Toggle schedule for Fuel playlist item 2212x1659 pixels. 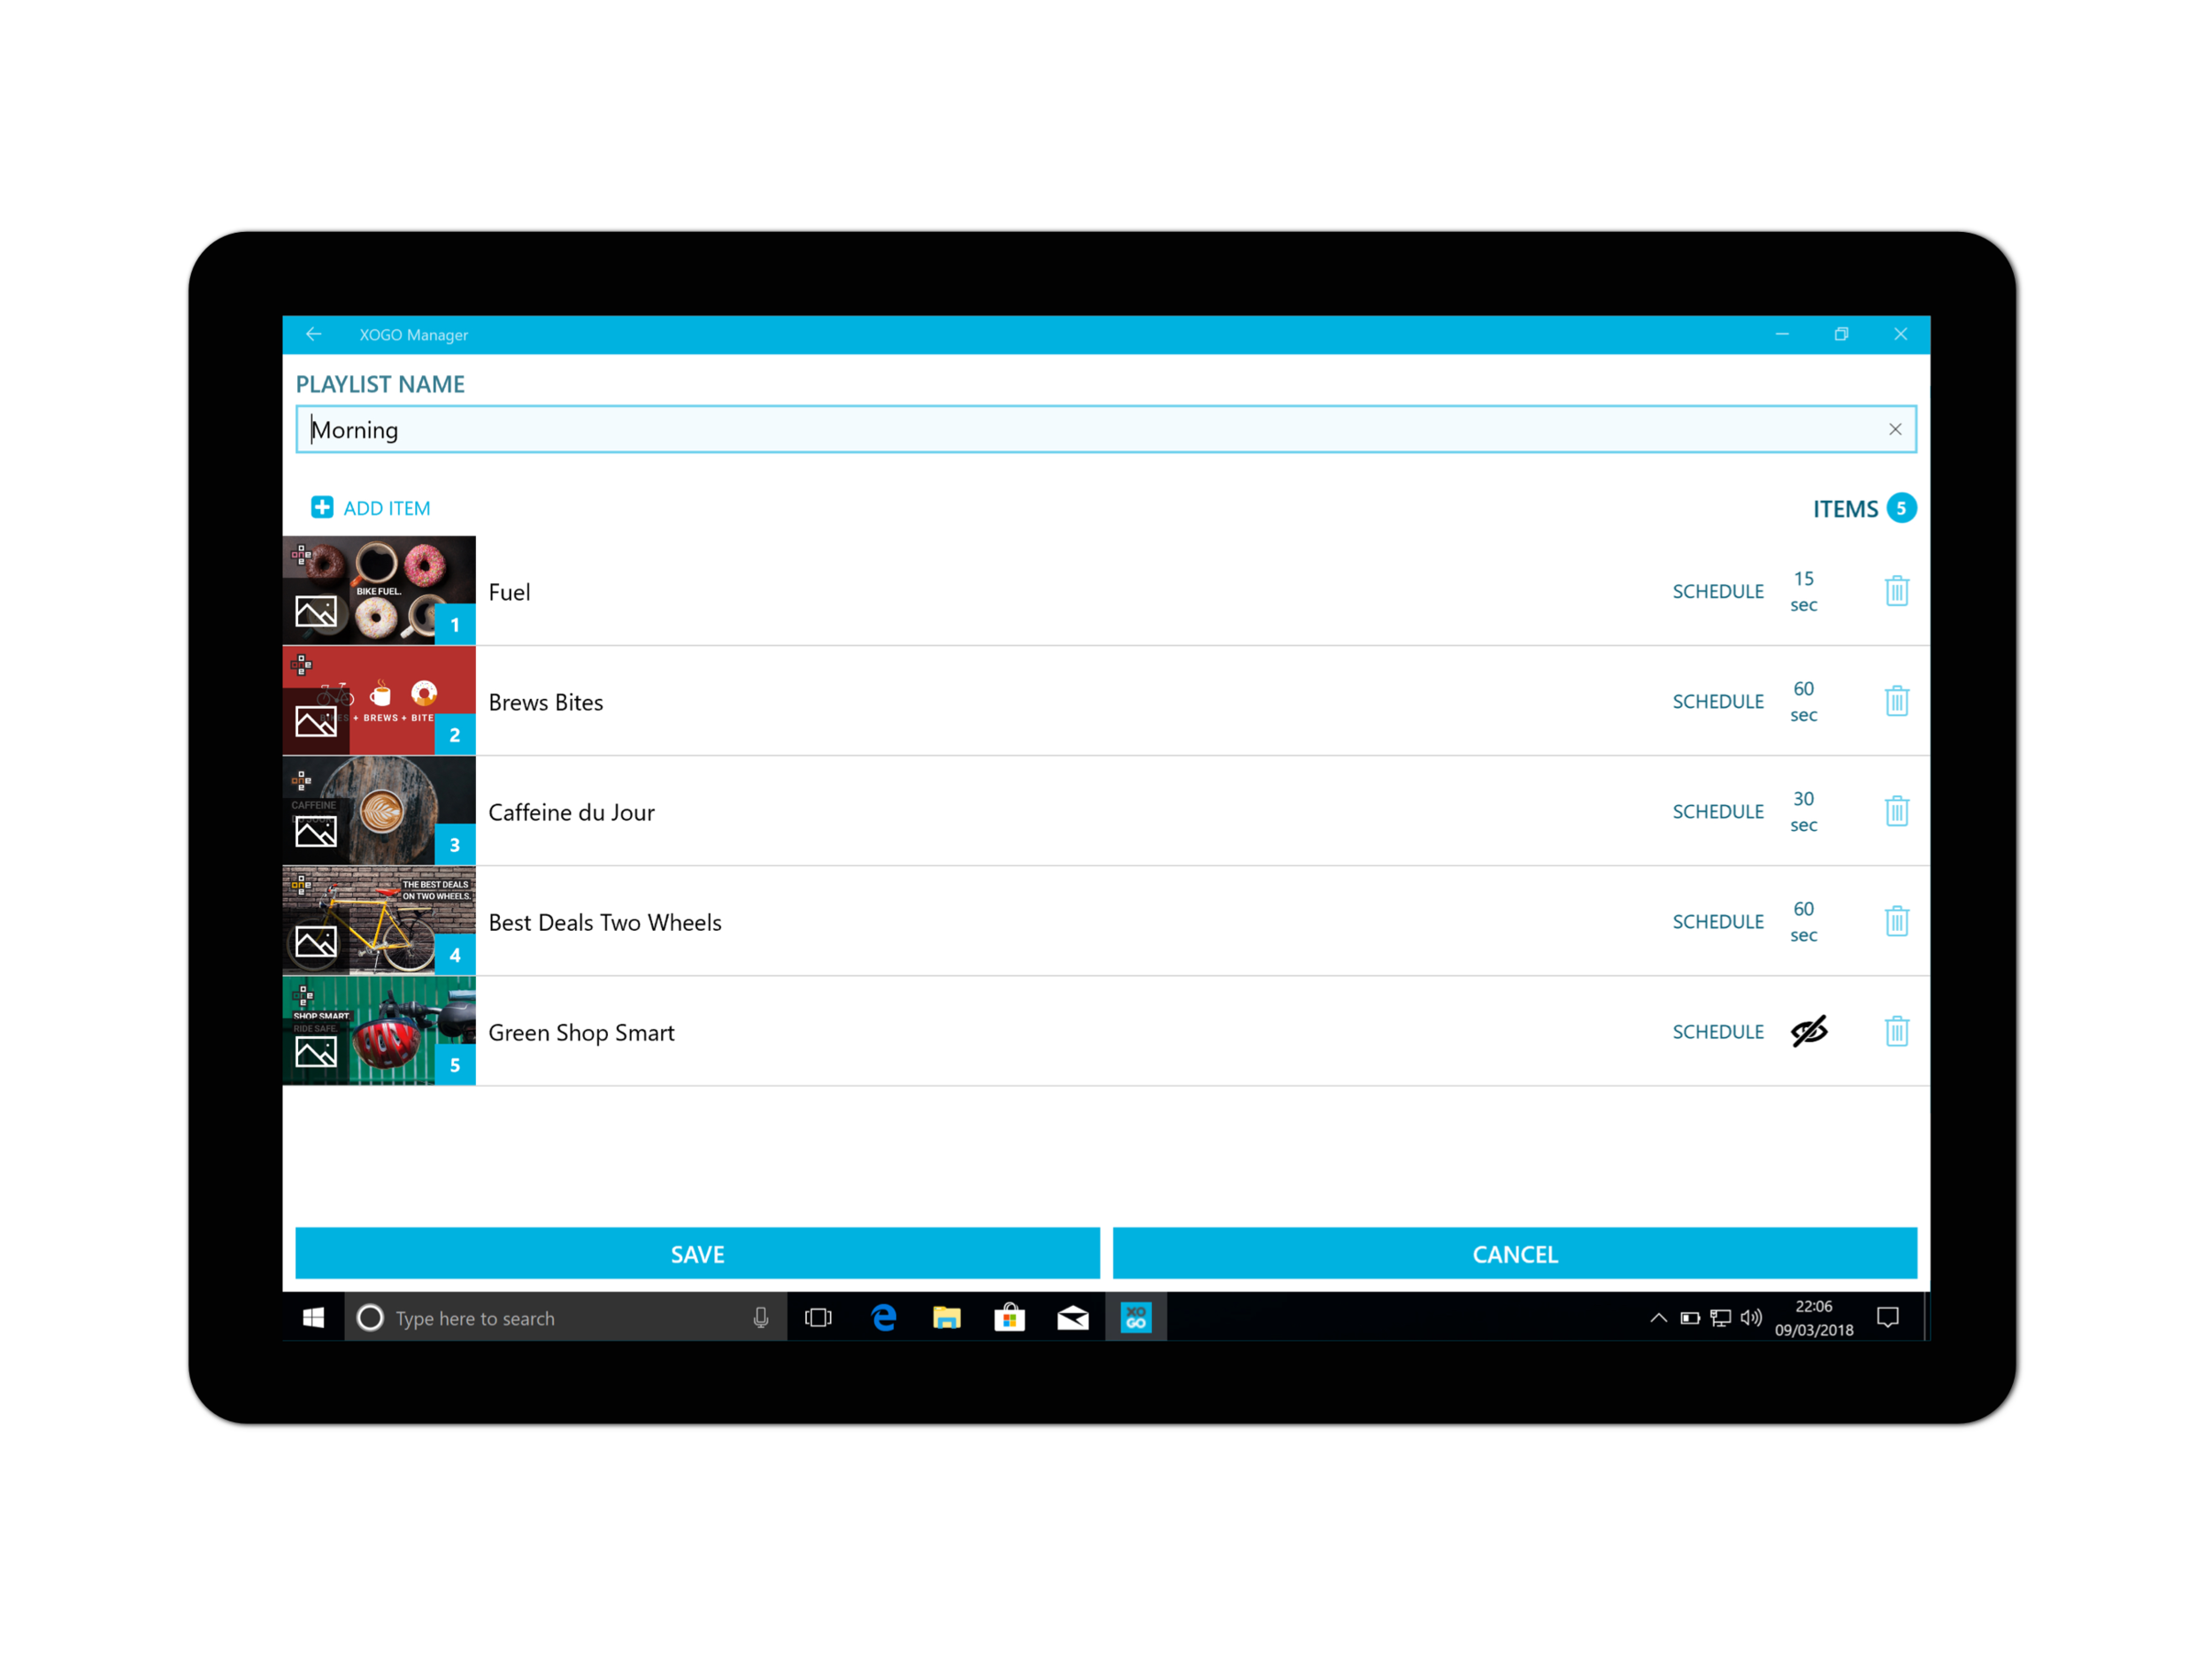(1716, 589)
